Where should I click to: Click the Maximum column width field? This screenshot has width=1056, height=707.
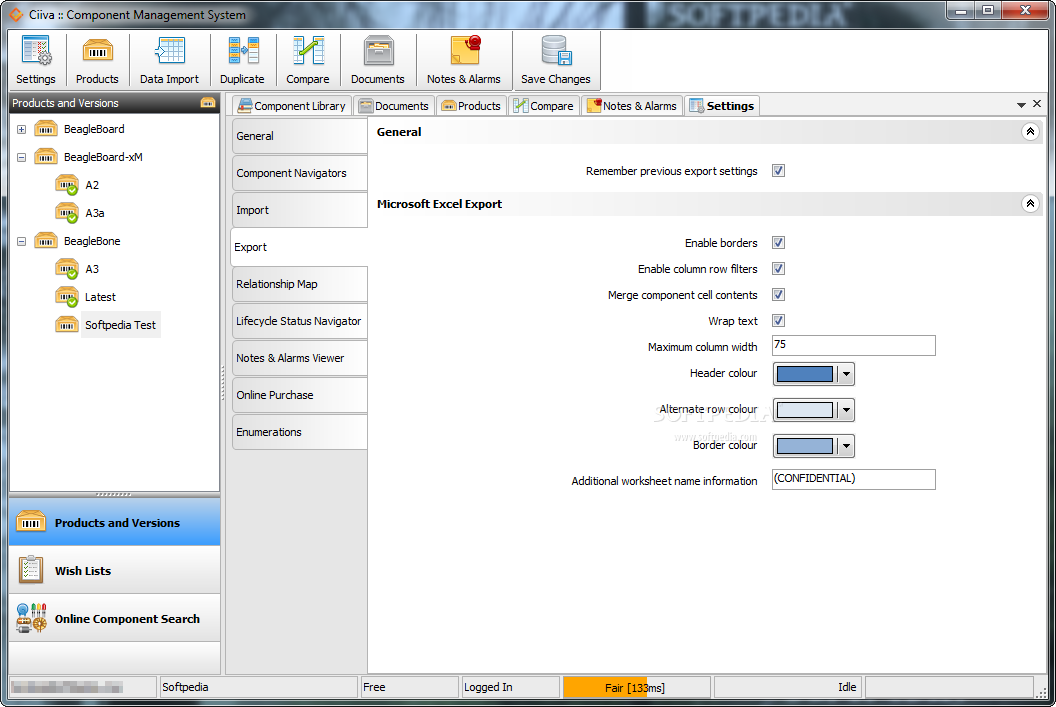pyautogui.click(x=853, y=345)
